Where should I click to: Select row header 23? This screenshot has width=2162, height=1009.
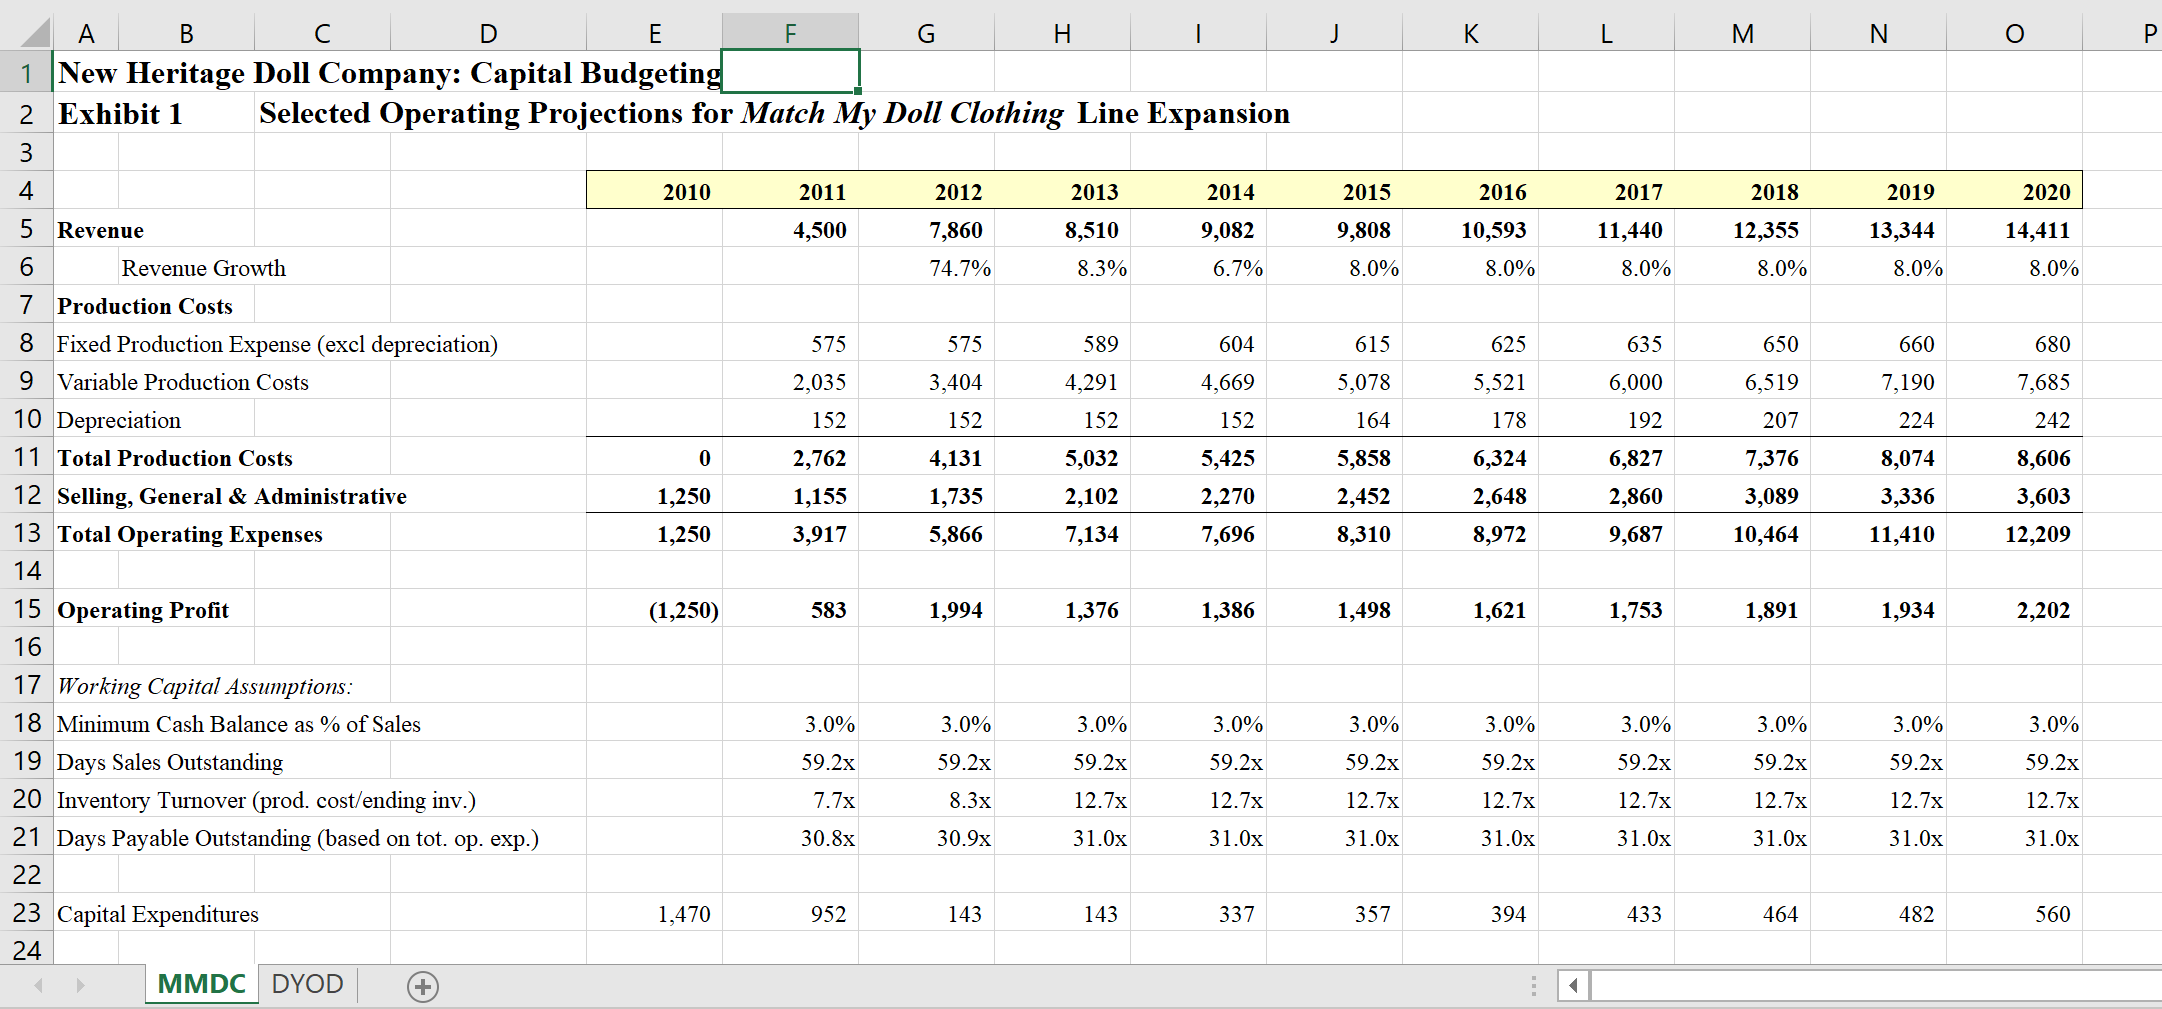(x=26, y=913)
